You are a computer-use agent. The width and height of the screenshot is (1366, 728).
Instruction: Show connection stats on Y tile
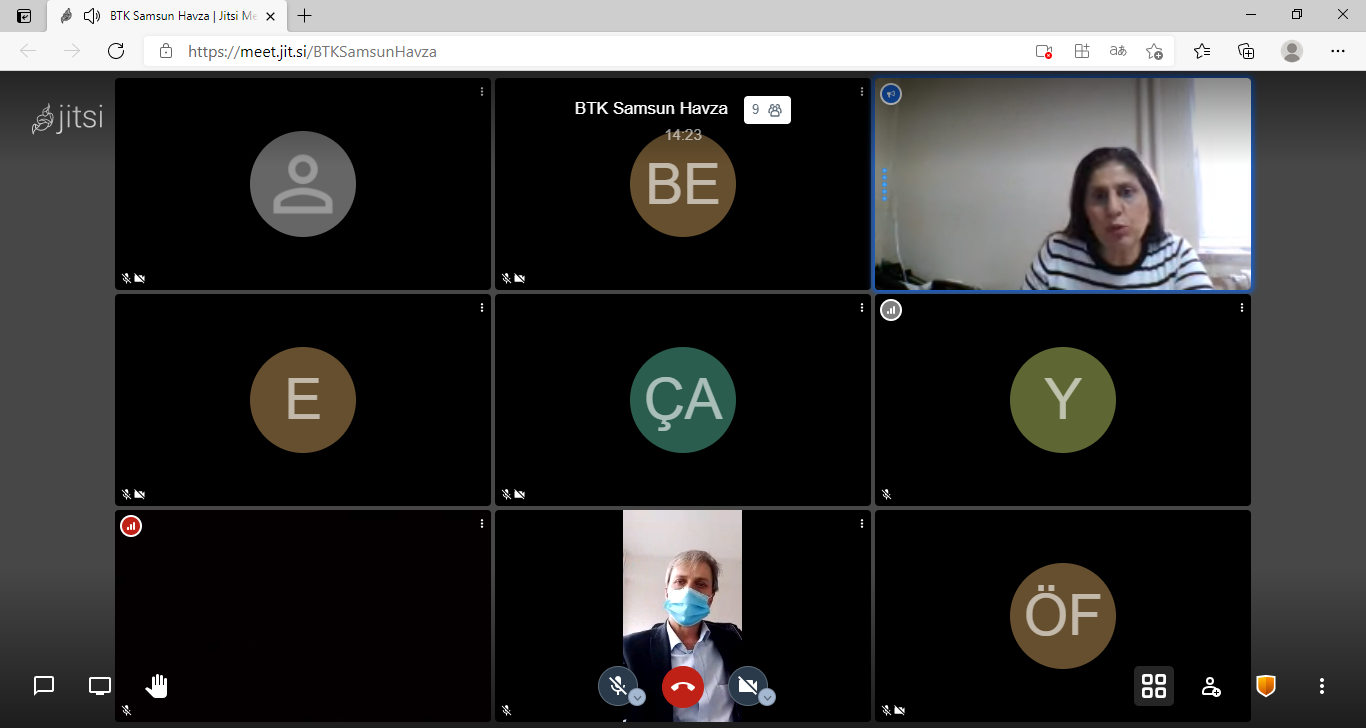point(891,310)
